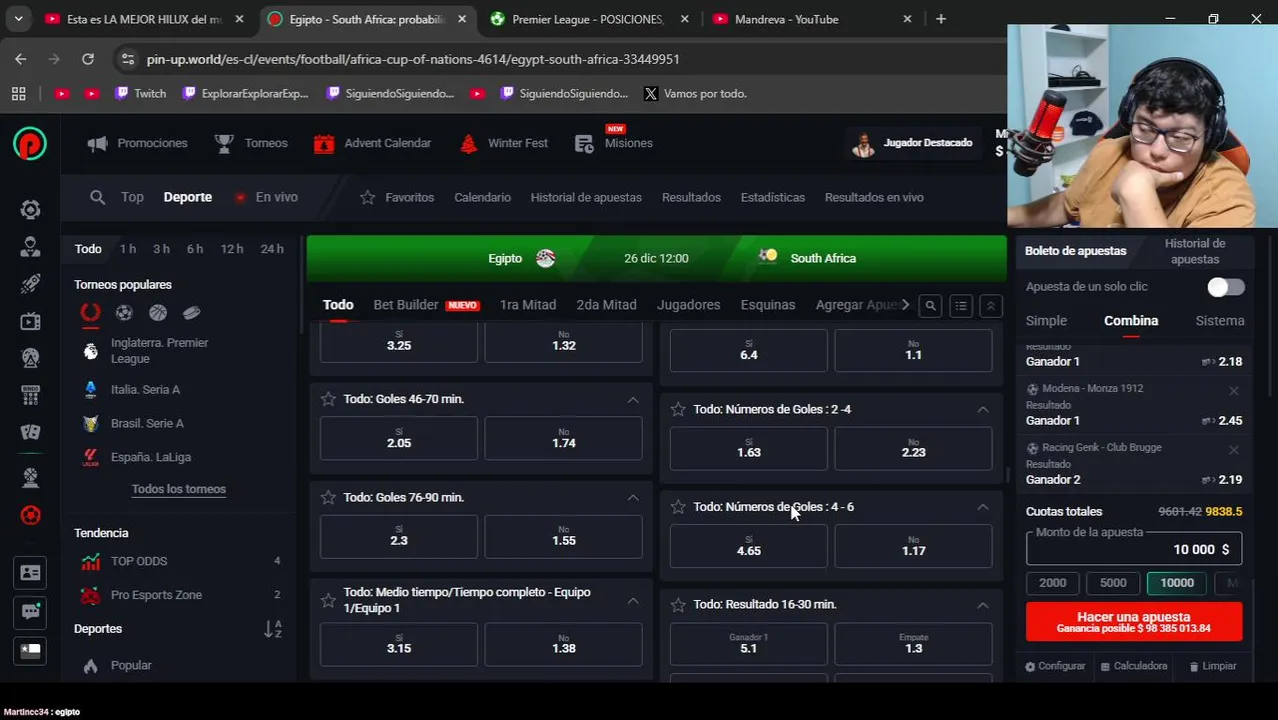Open the Esquinas tab
1278x720 pixels.
click(x=768, y=305)
